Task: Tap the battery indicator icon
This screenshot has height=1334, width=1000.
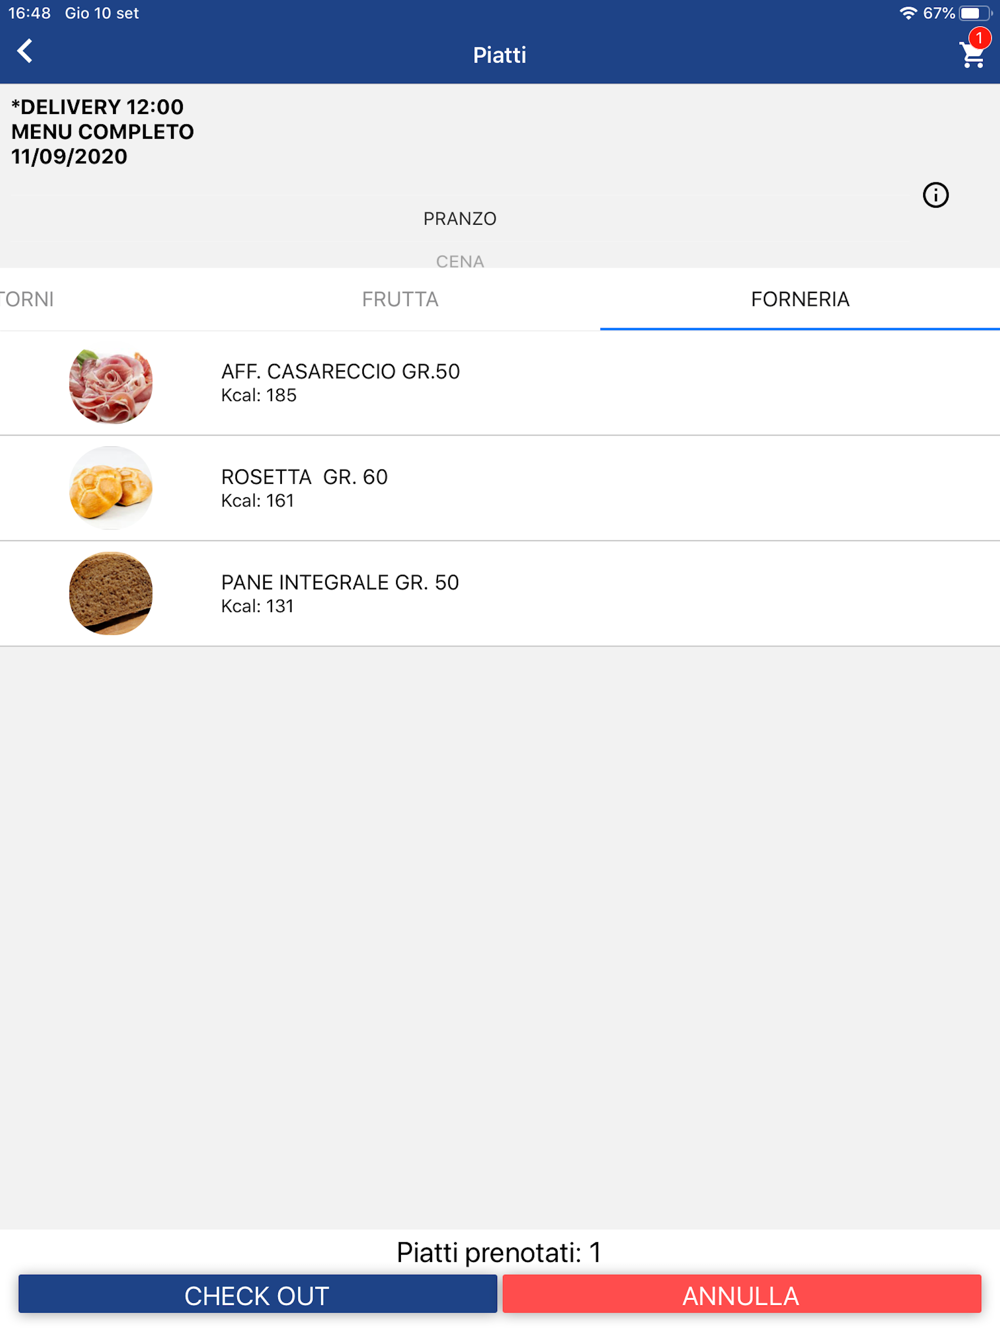Action: [975, 13]
